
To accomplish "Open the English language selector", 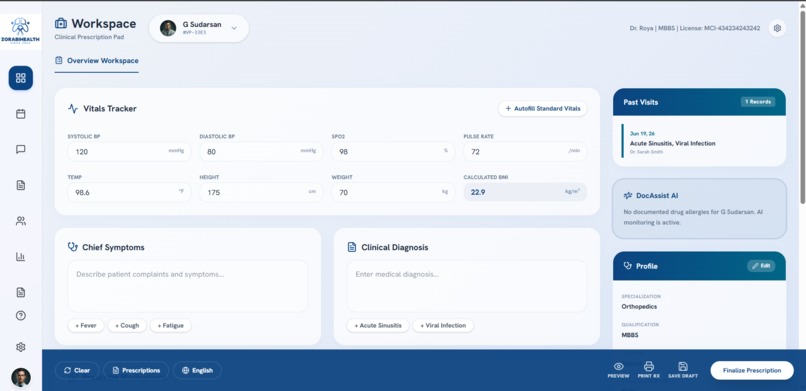I will pos(197,370).
